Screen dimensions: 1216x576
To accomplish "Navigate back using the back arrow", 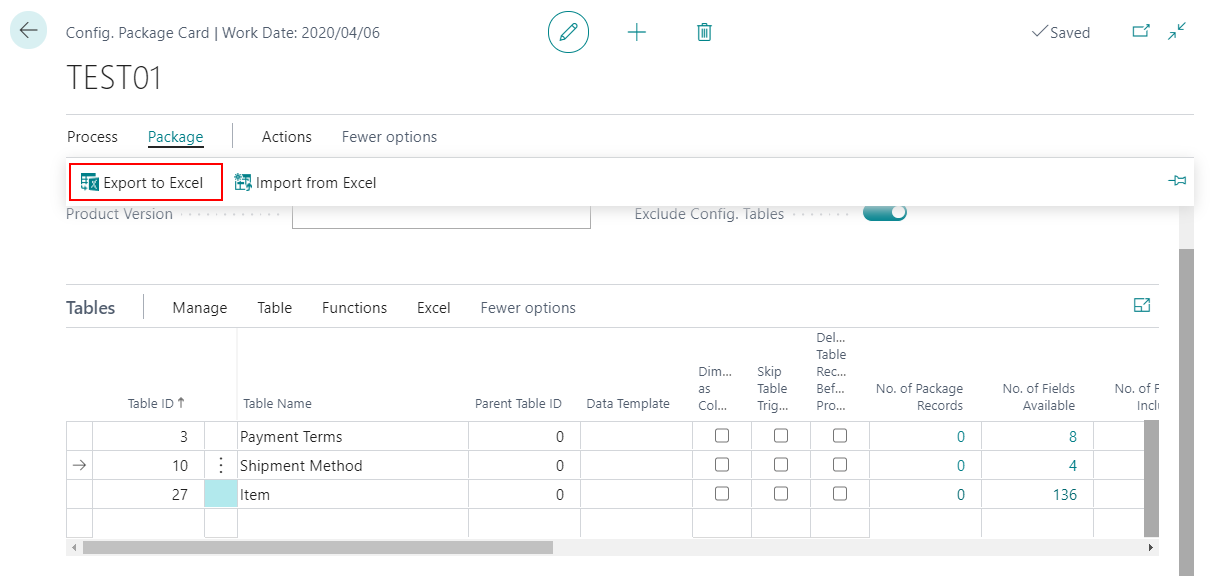I will point(28,29).
